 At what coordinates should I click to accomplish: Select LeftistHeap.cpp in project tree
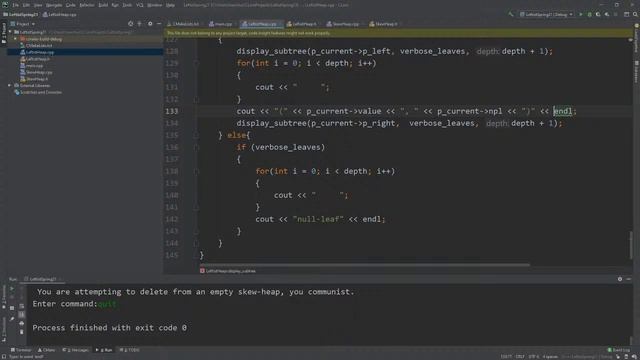pyautogui.click(x=40, y=52)
